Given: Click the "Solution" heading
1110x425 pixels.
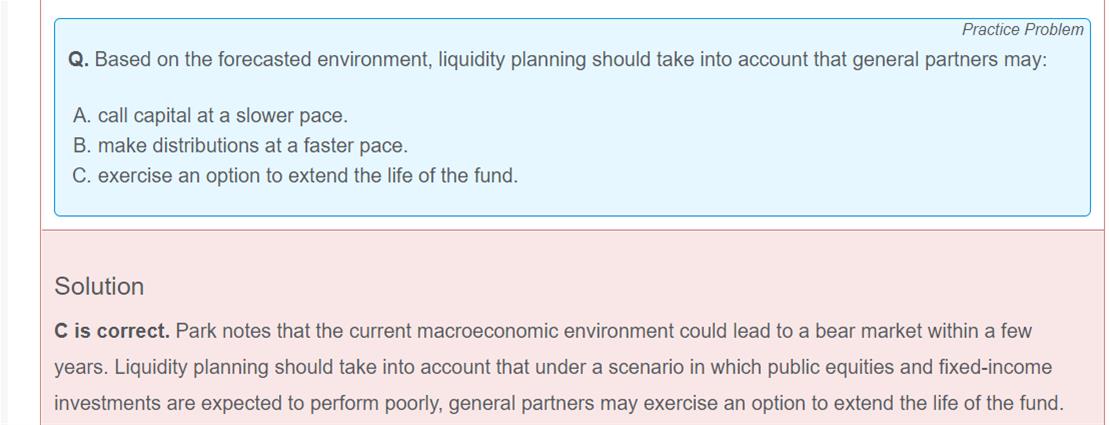Looking at the screenshot, I should (x=99, y=287).
